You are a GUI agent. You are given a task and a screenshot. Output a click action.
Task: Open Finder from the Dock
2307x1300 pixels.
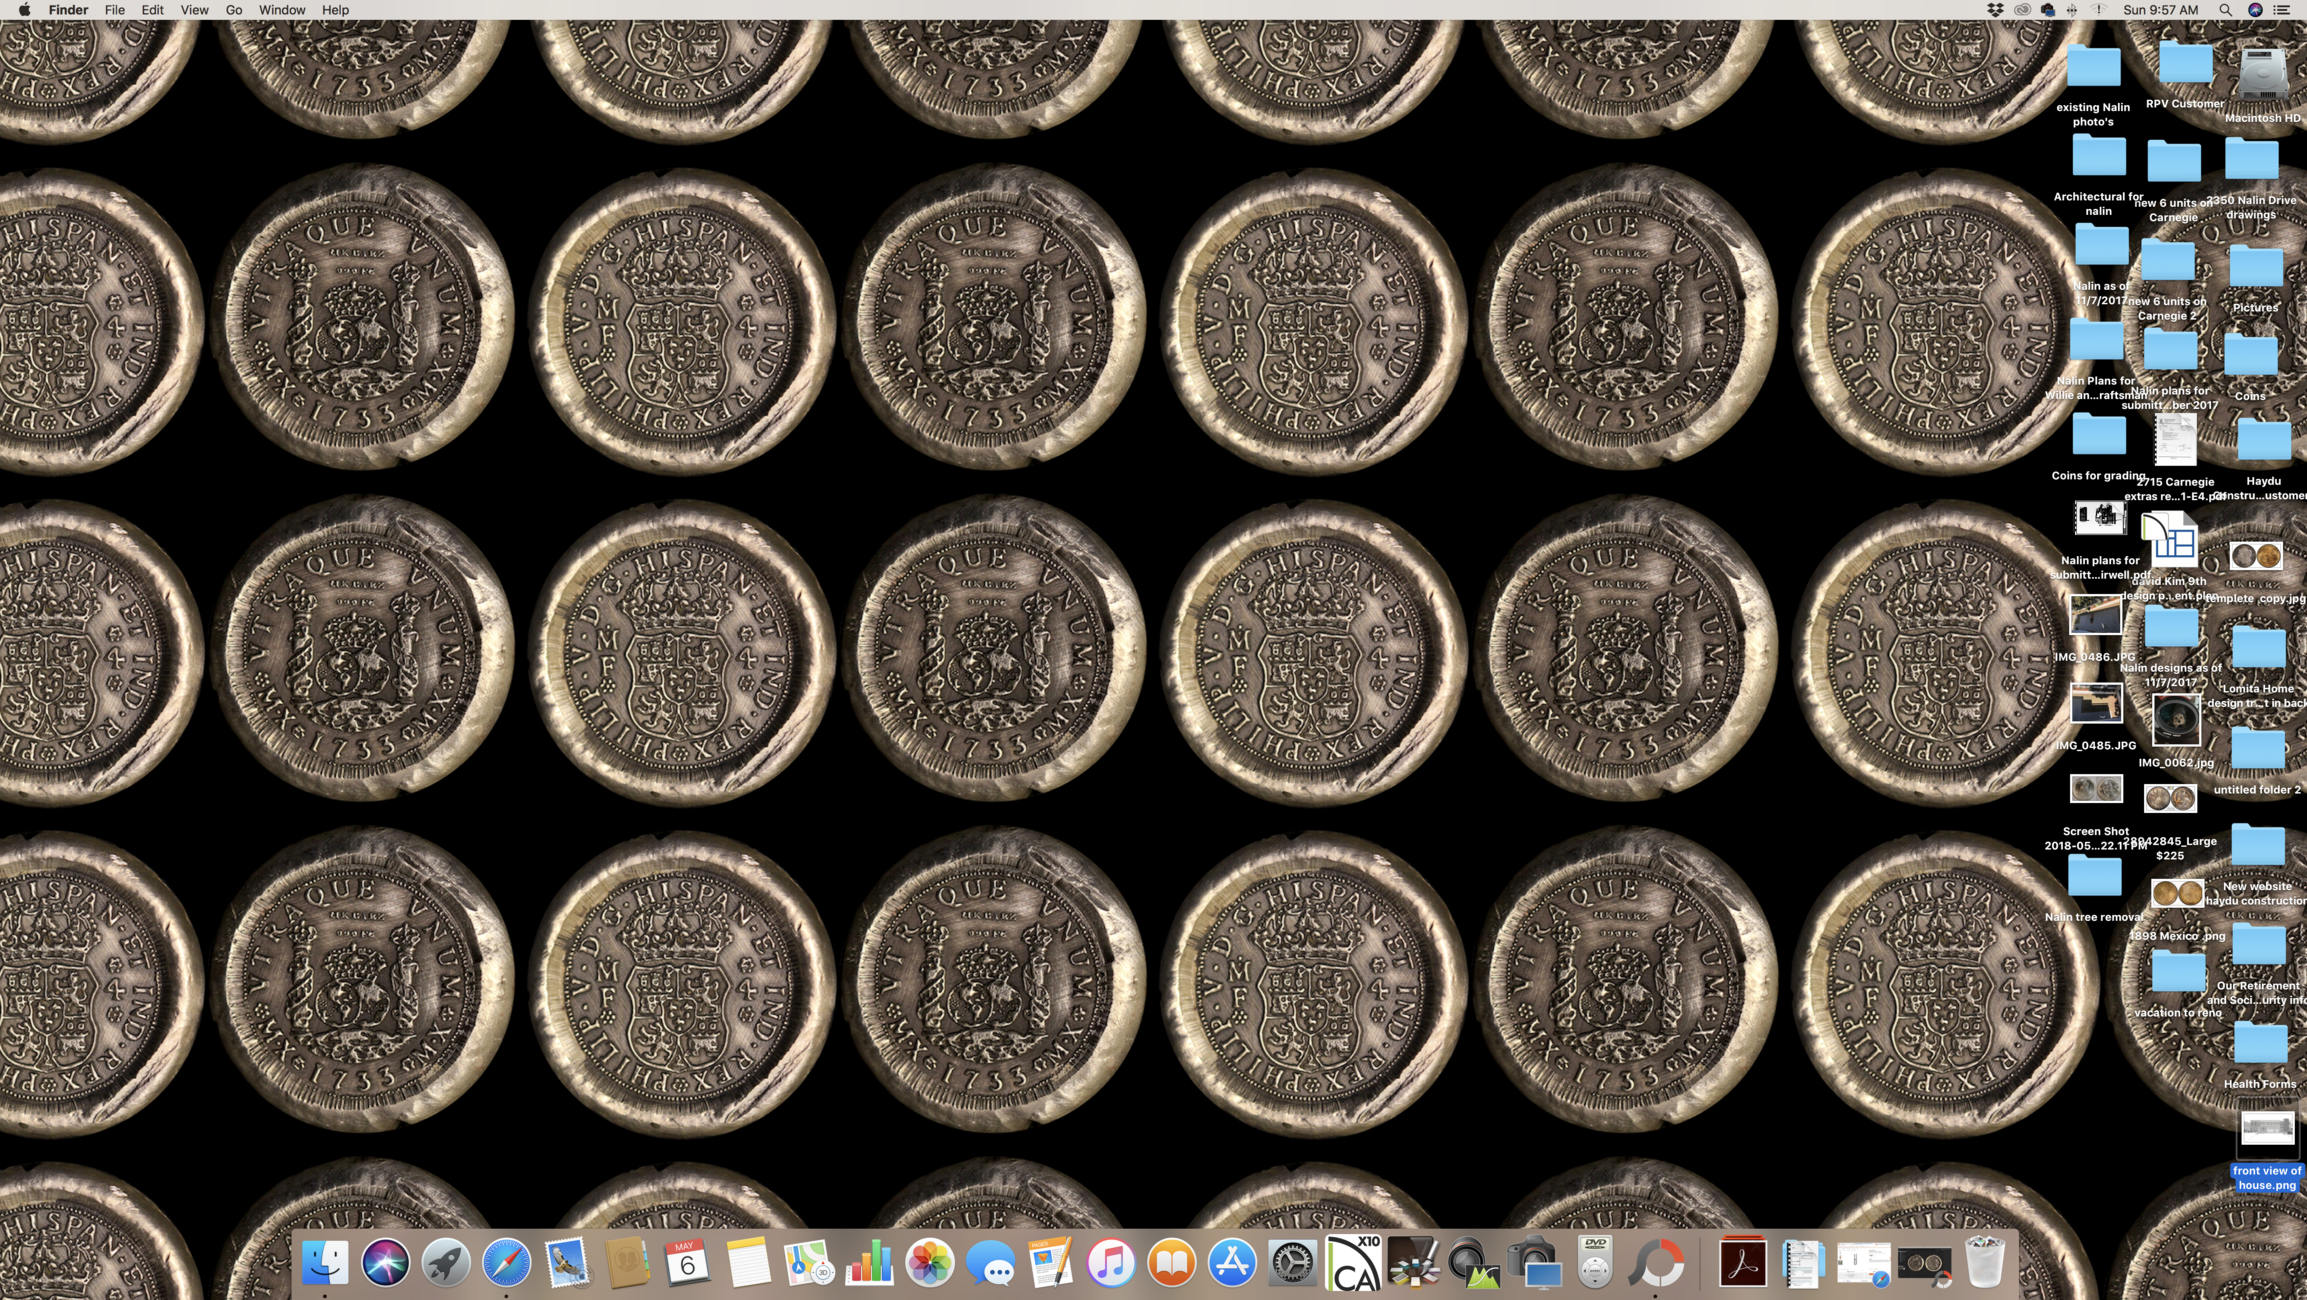coord(325,1262)
